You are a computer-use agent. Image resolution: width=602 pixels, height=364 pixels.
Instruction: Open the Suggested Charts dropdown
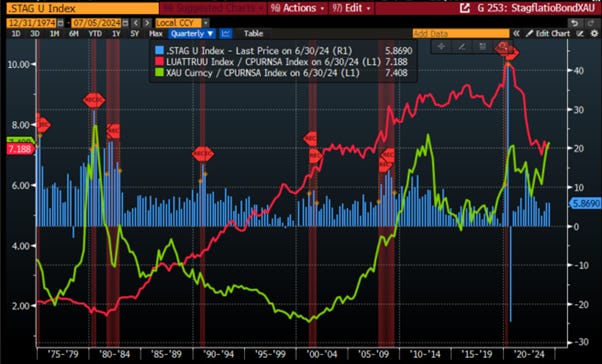(x=213, y=8)
